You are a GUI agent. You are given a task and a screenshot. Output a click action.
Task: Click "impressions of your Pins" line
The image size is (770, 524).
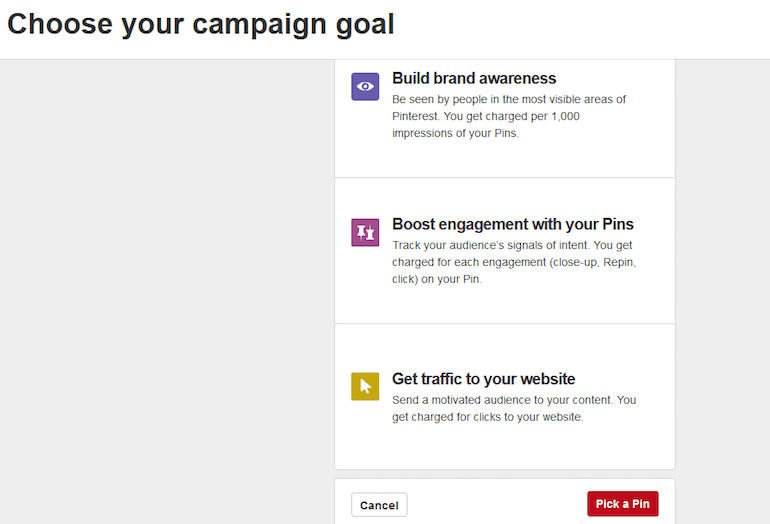click(x=455, y=134)
